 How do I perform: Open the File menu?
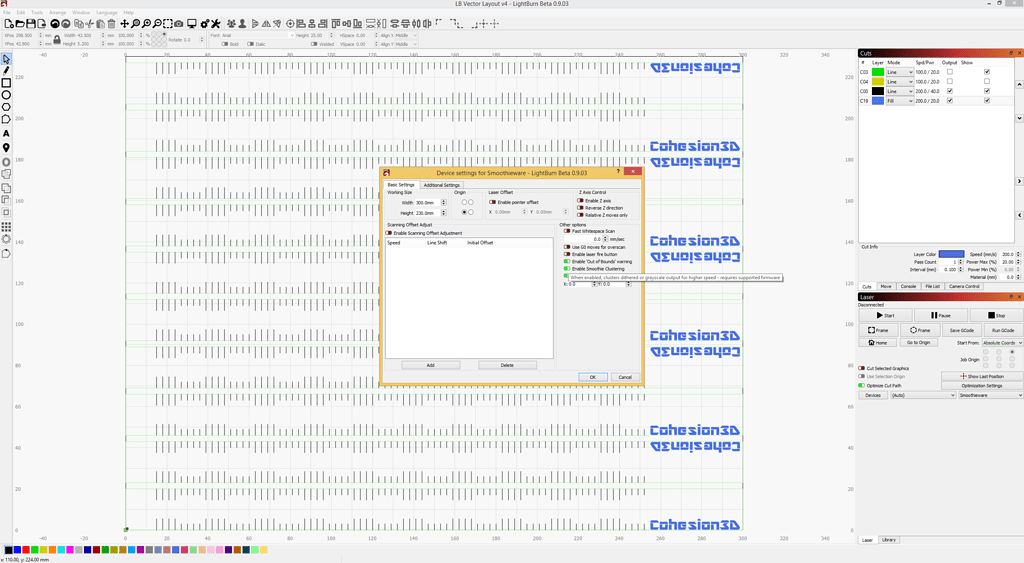pos(7,12)
